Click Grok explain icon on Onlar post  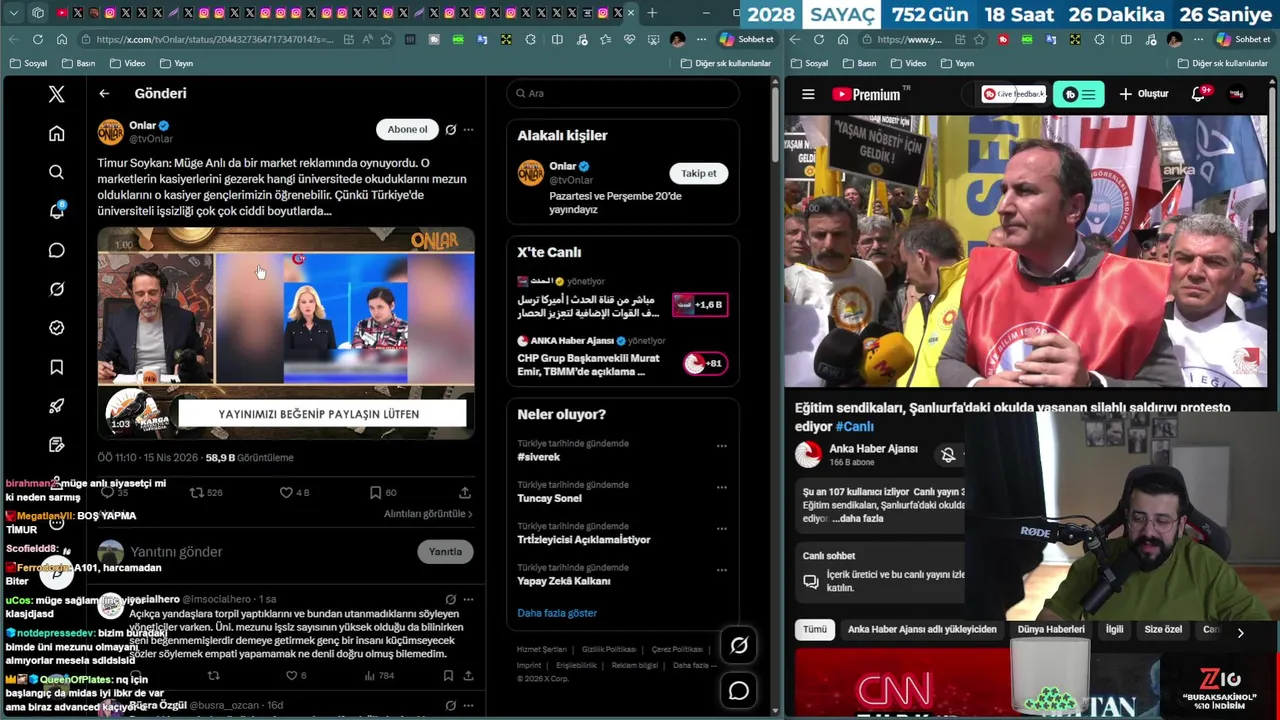[x=450, y=129]
